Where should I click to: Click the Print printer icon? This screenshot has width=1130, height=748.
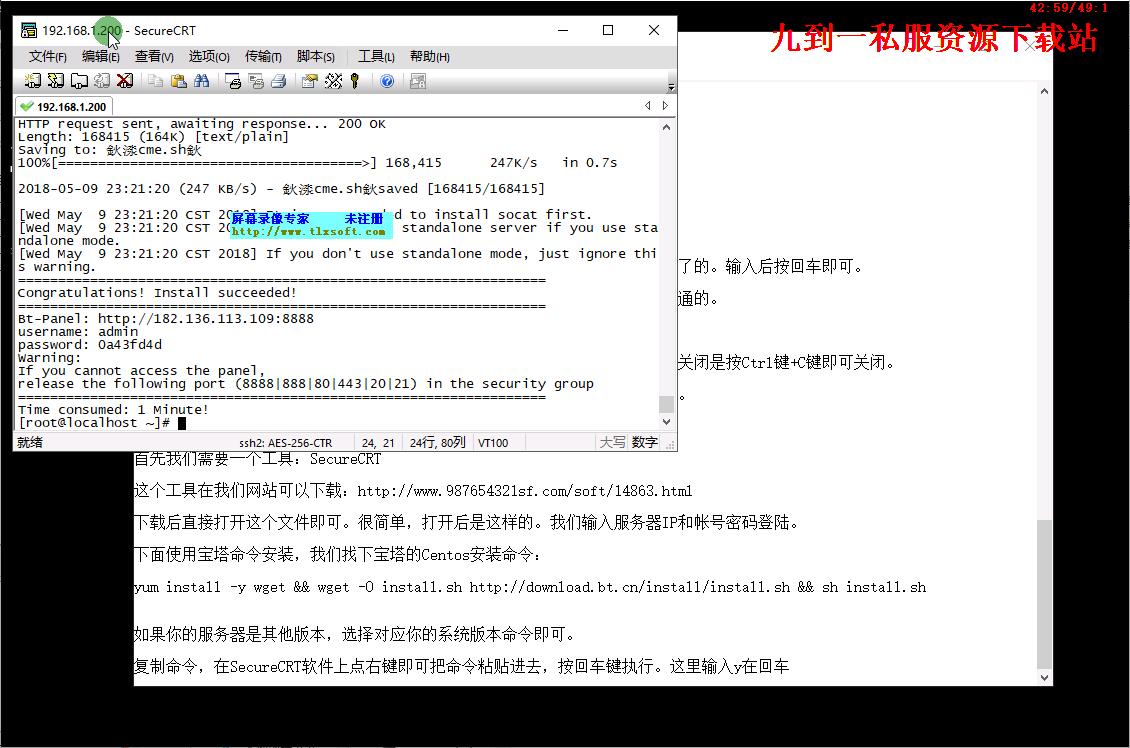pos(280,81)
